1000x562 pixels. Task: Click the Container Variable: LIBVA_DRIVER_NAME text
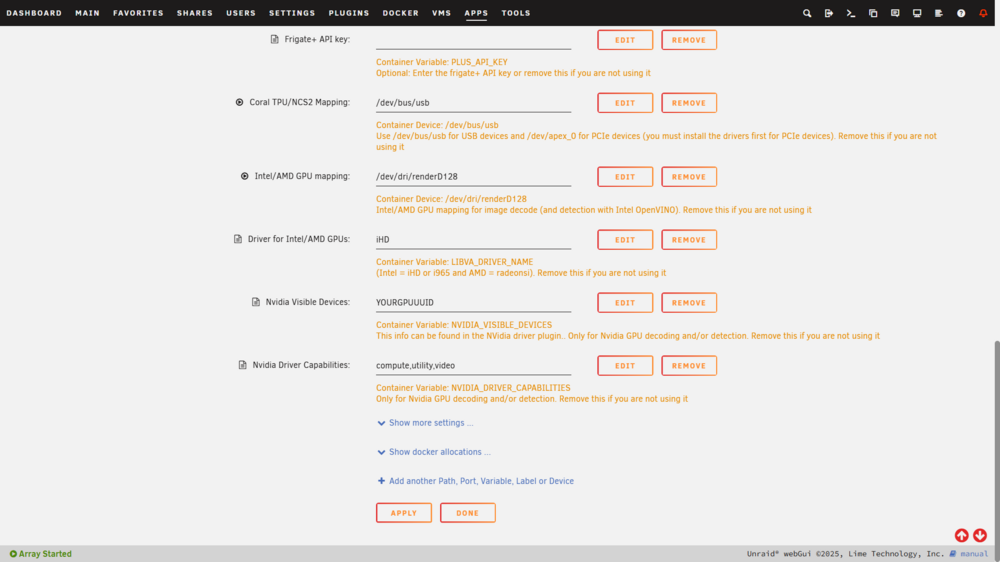click(x=454, y=262)
